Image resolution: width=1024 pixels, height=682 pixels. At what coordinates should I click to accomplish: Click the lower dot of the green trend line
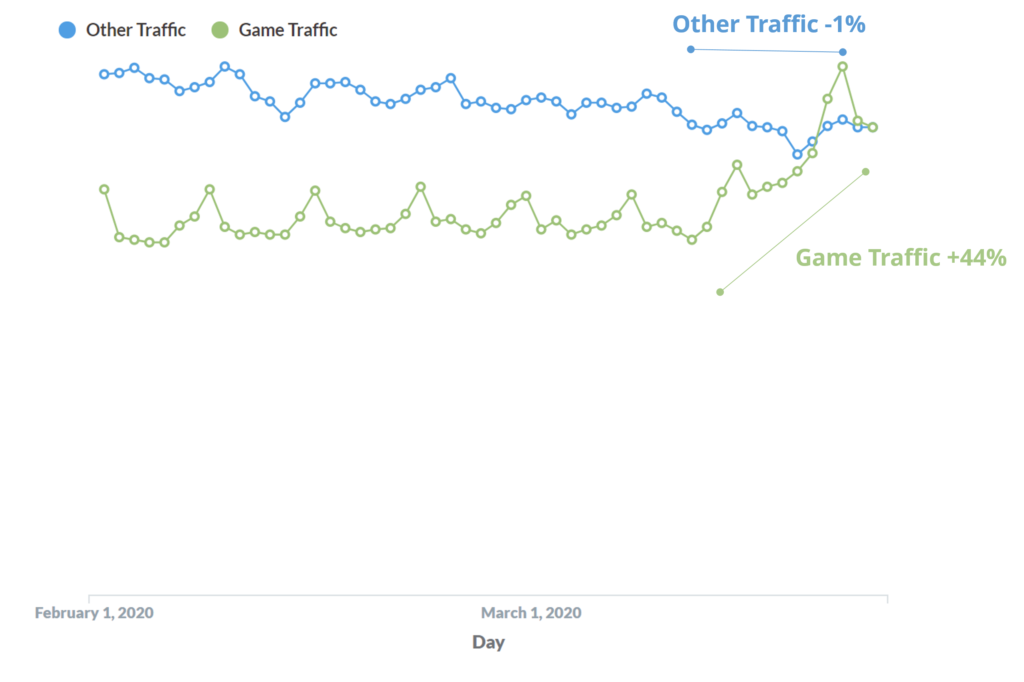pos(720,292)
